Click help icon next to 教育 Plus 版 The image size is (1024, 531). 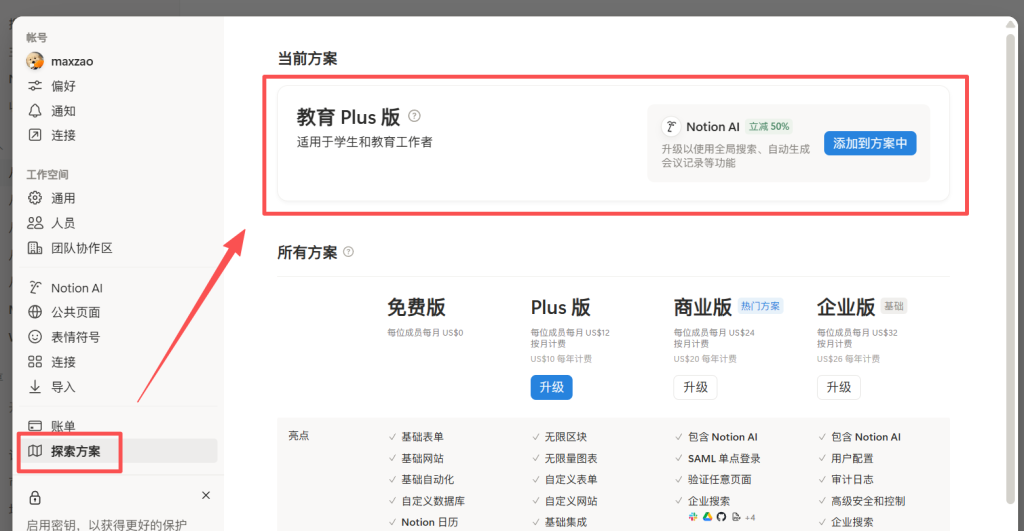point(414,116)
